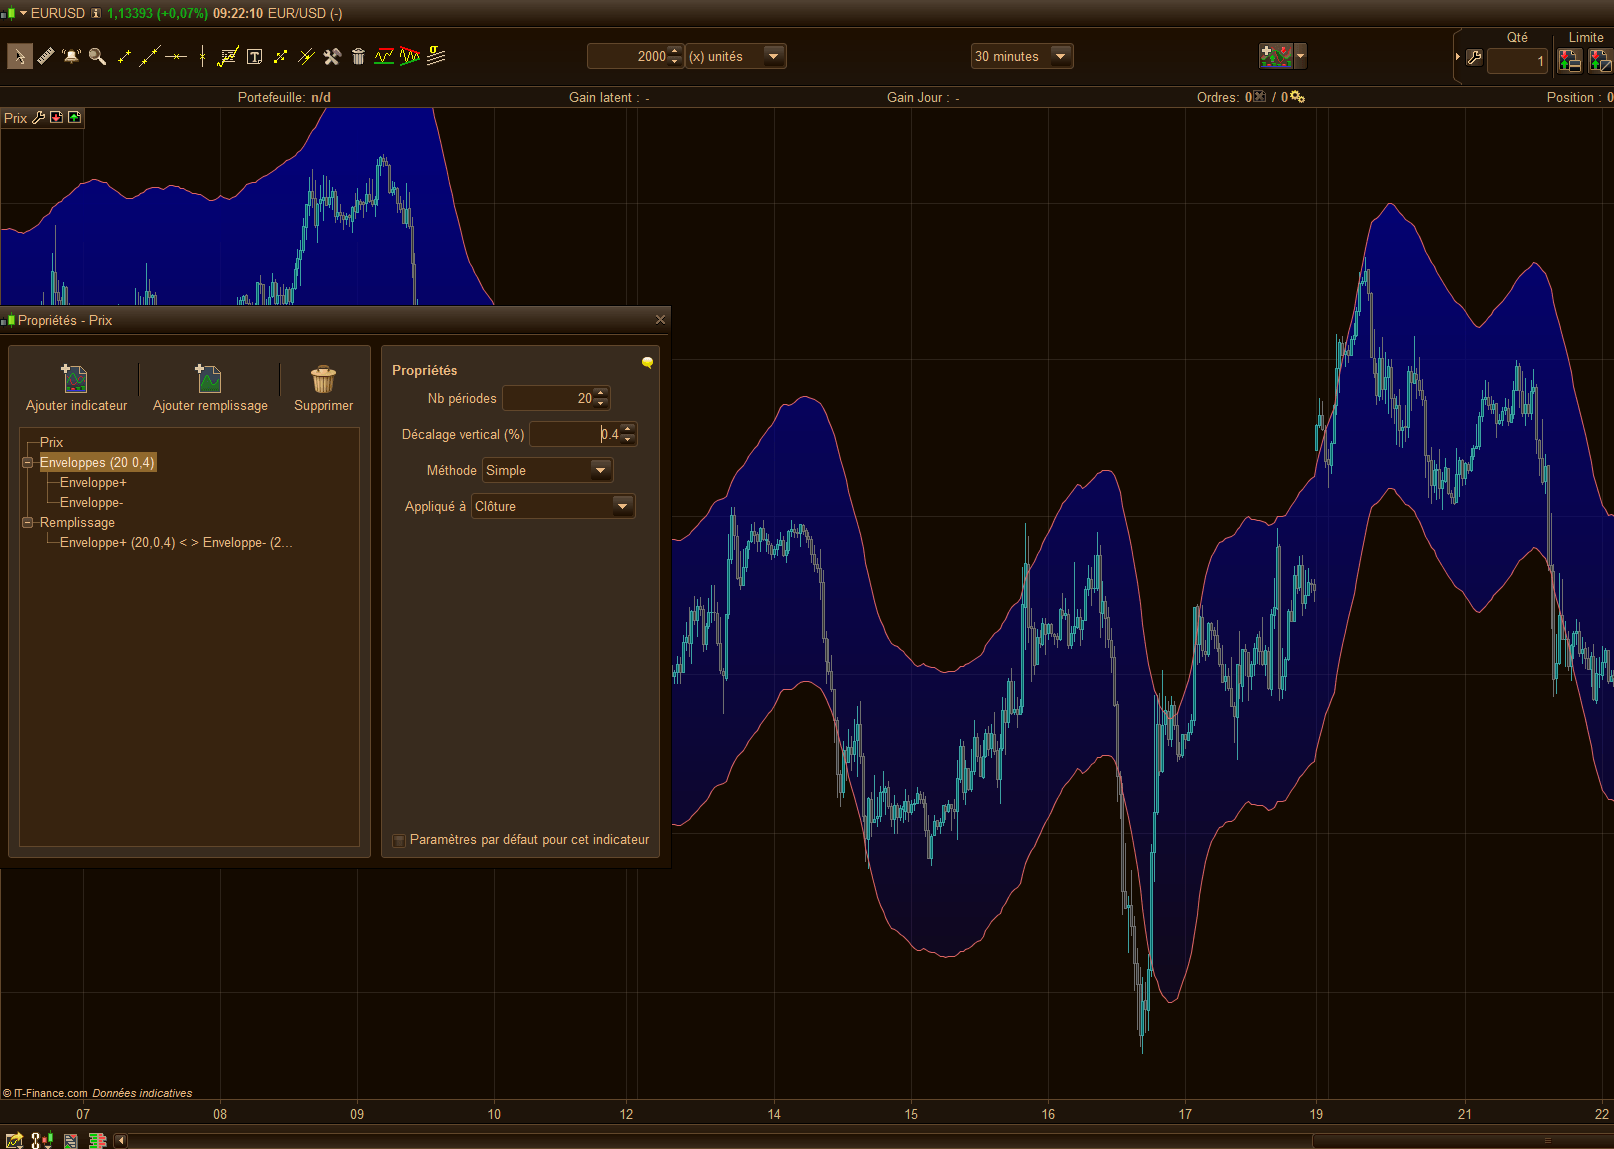The width and height of the screenshot is (1614, 1149).
Task: Select the Remplissage tree item
Action: click(77, 522)
